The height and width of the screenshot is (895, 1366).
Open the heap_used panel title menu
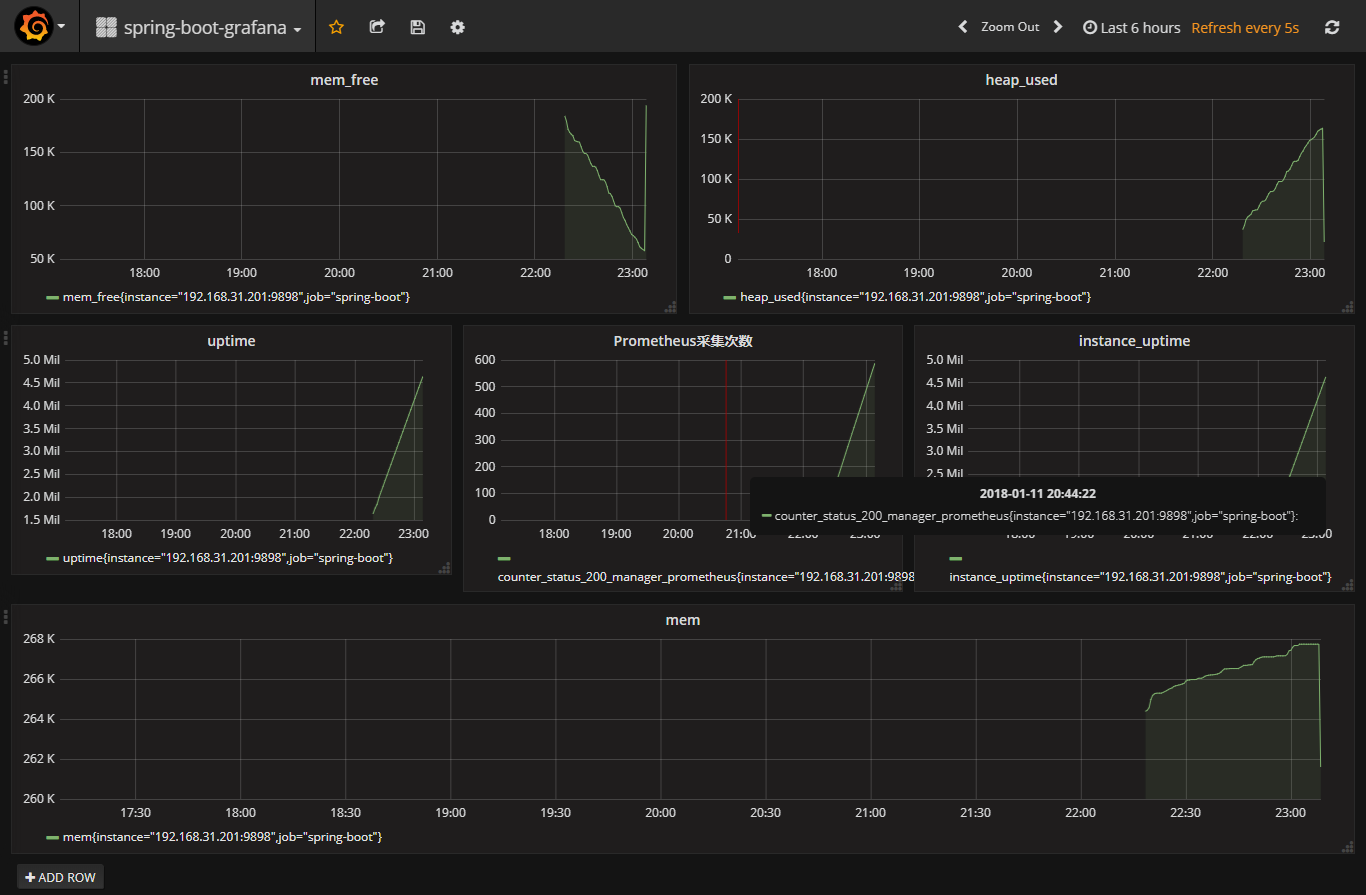[1021, 80]
